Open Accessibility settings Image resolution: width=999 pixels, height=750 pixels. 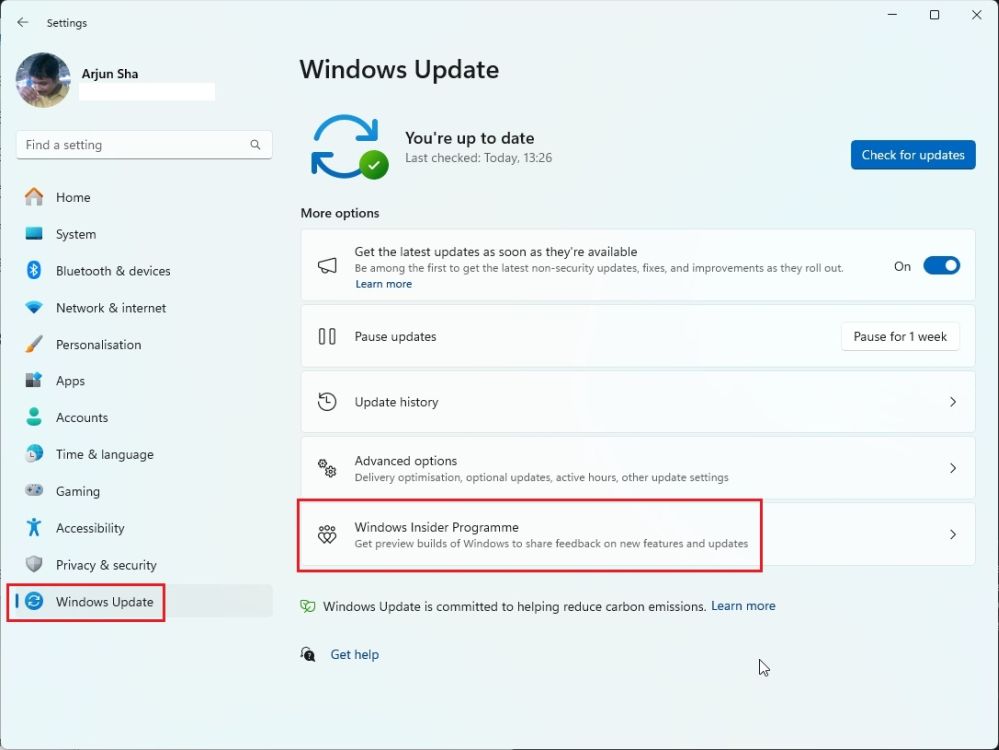(144, 528)
